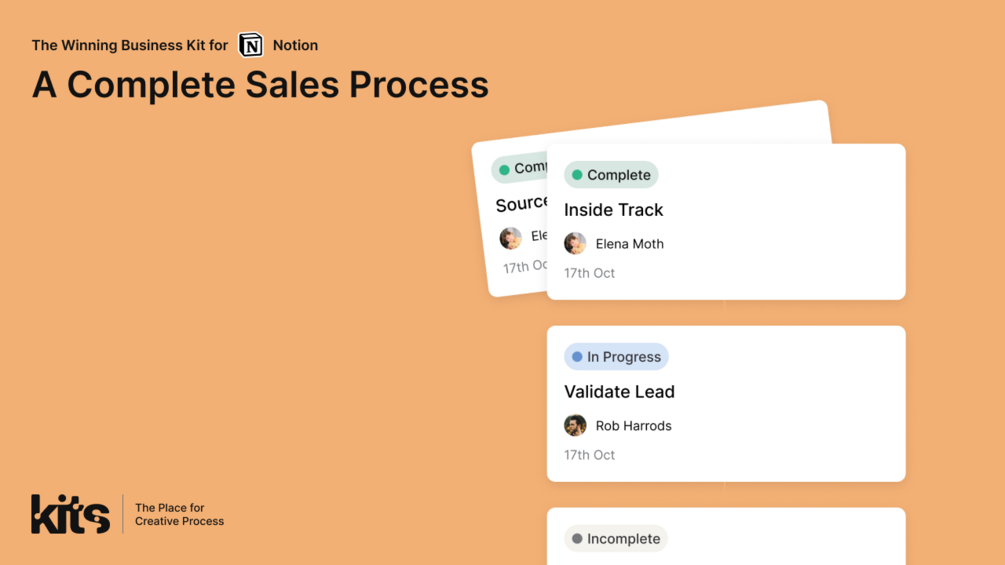The image size is (1005, 565).
Task: Open the partially hidden Source card title
Action: pyautogui.click(x=521, y=204)
